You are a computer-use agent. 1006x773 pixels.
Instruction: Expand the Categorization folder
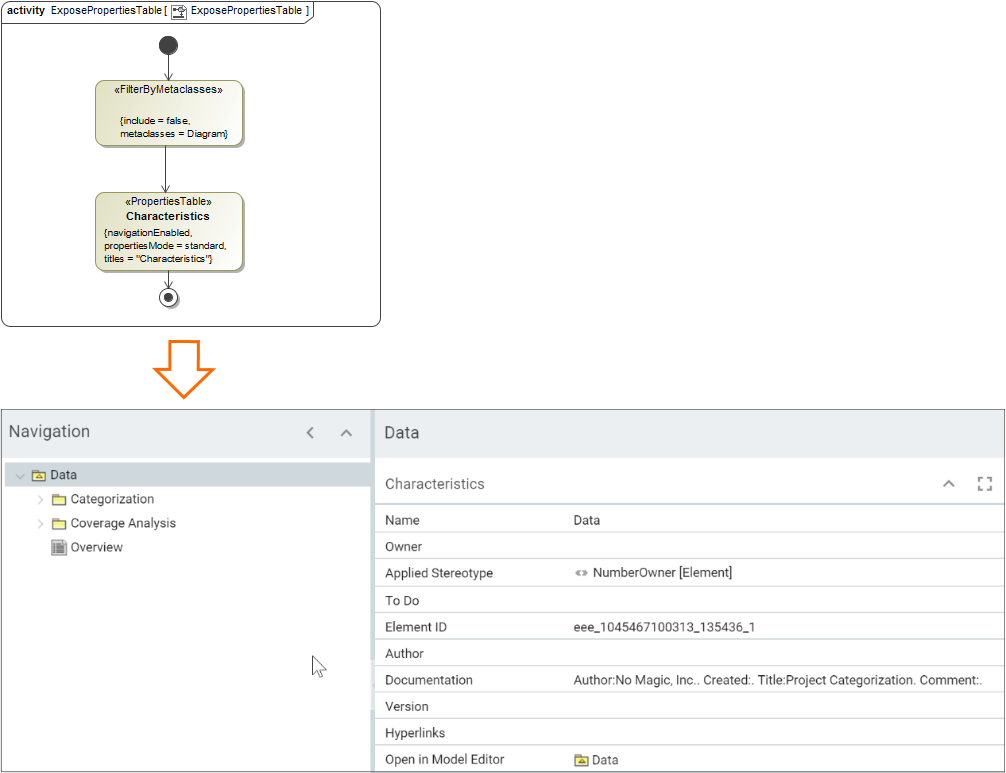point(40,499)
